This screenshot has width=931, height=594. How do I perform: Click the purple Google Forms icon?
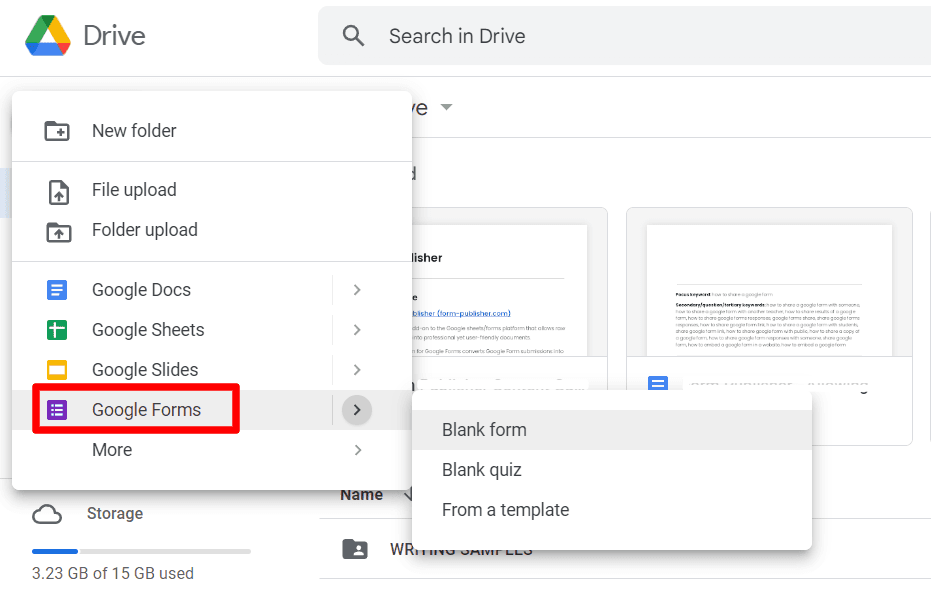(x=57, y=410)
